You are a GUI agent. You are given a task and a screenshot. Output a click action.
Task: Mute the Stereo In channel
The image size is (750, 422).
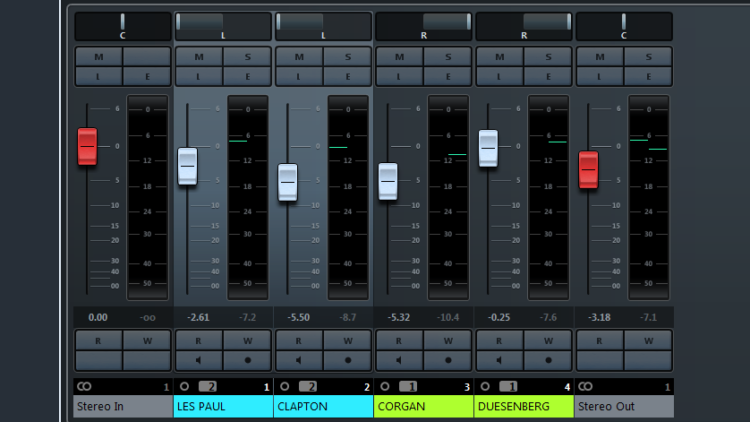99,57
